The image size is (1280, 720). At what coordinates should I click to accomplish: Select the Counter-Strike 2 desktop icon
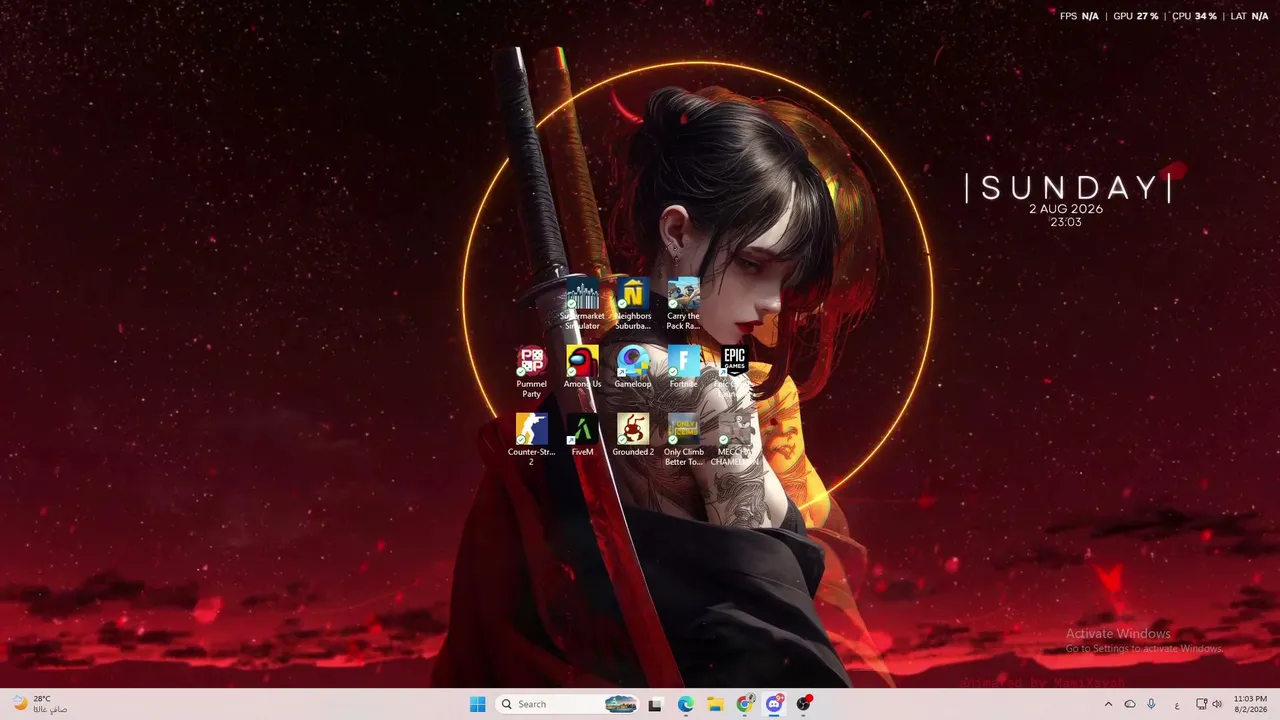point(531,440)
